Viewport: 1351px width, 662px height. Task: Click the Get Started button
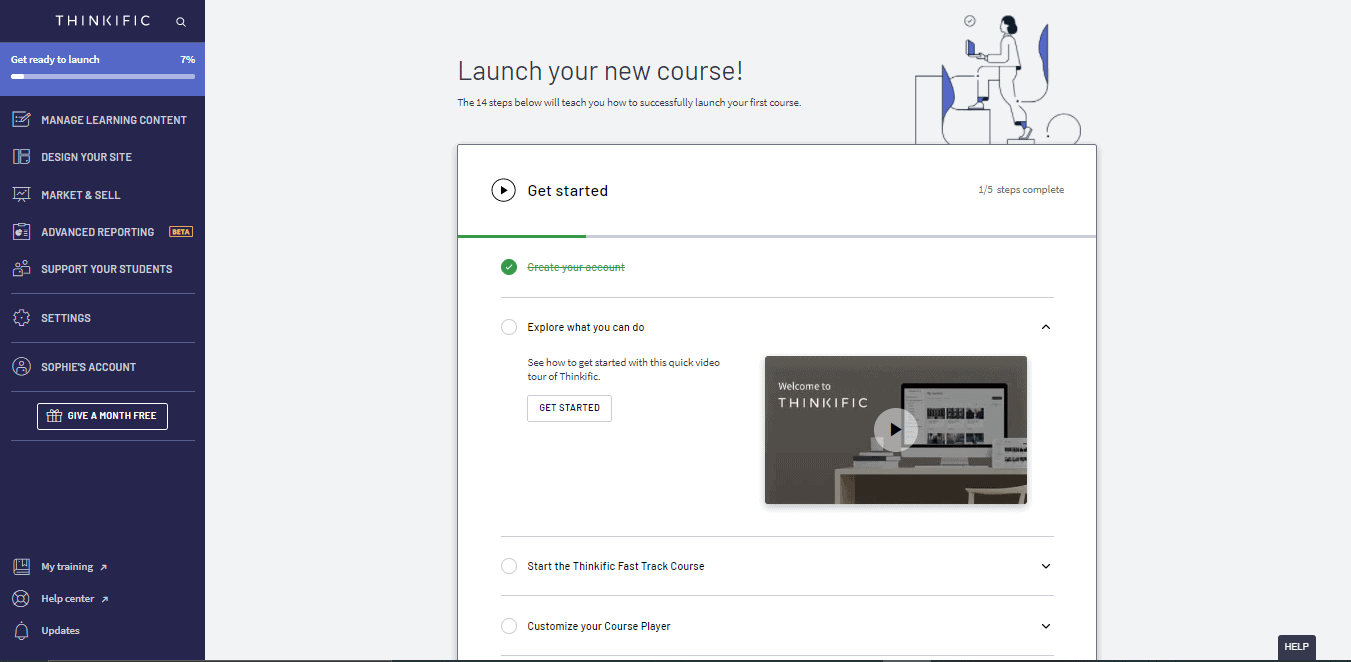pos(569,408)
